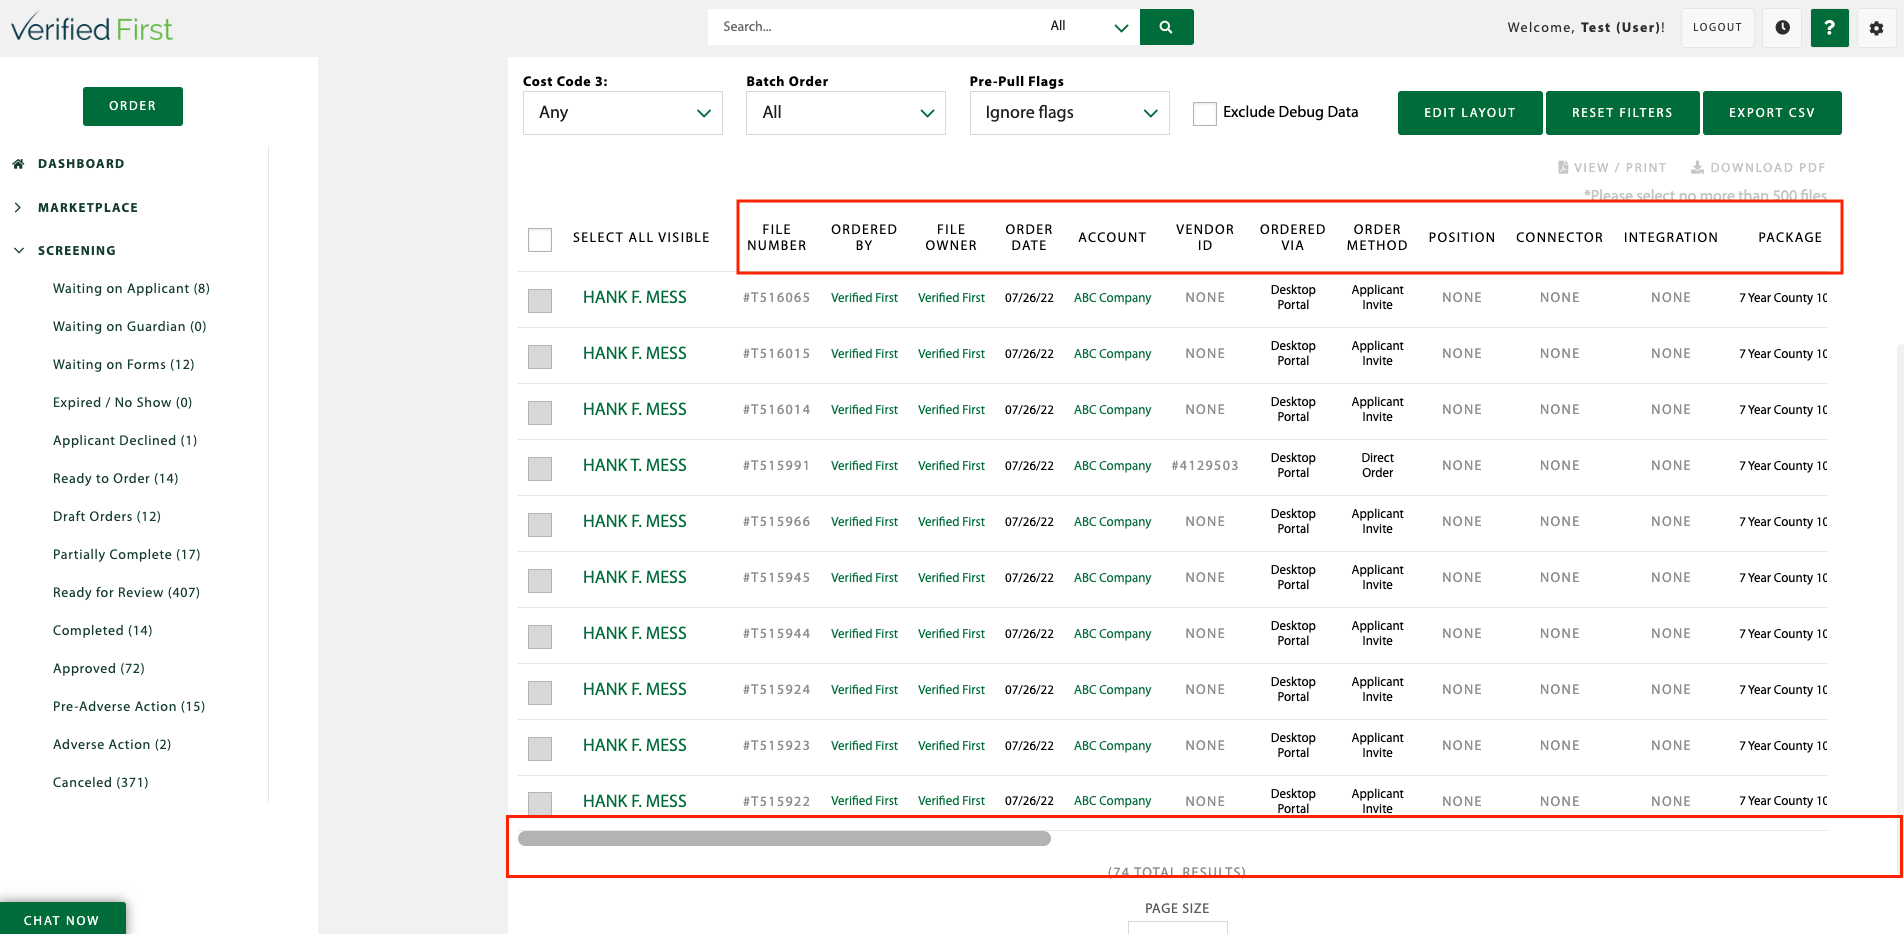The height and width of the screenshot is (934, 1904).
Task: Open HANK F. MESS link for #T516065
Action: tap(635, 298)
